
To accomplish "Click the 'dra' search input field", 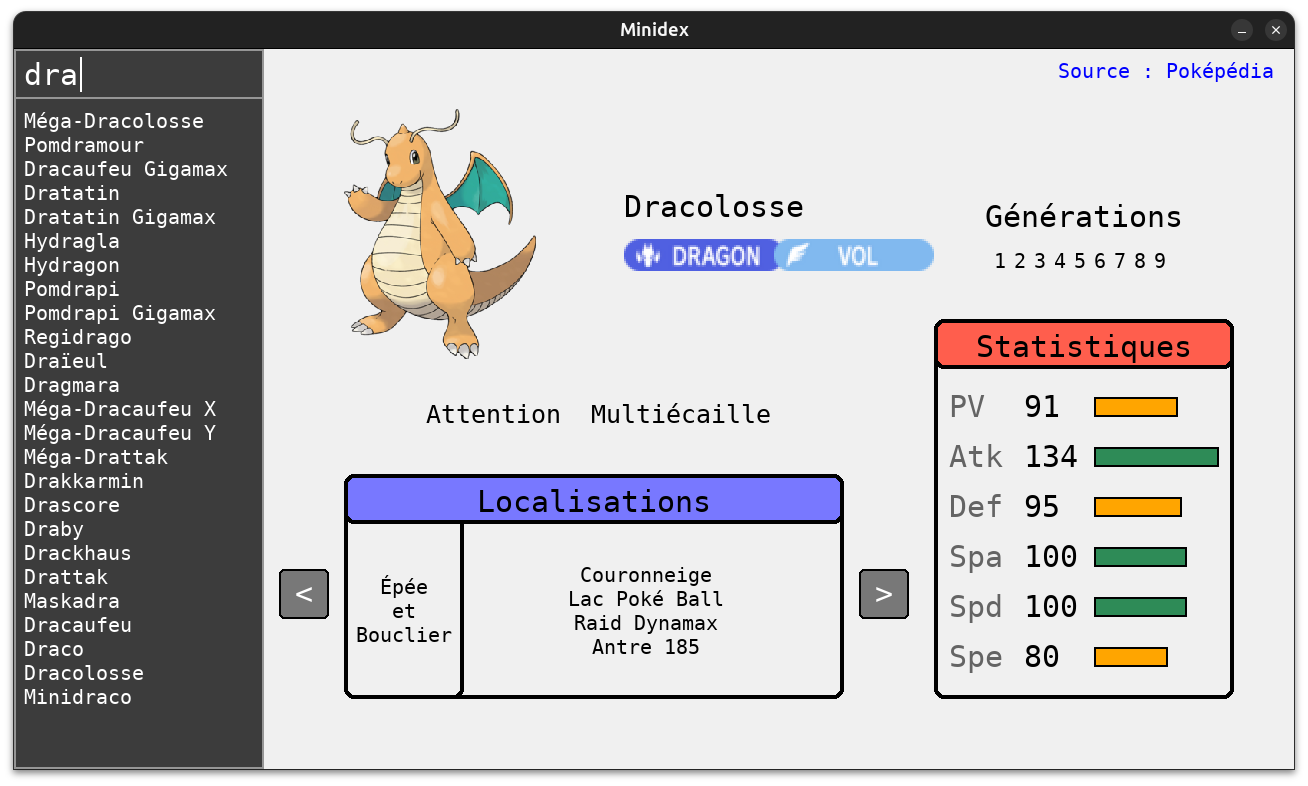I will tap(139, 75).
